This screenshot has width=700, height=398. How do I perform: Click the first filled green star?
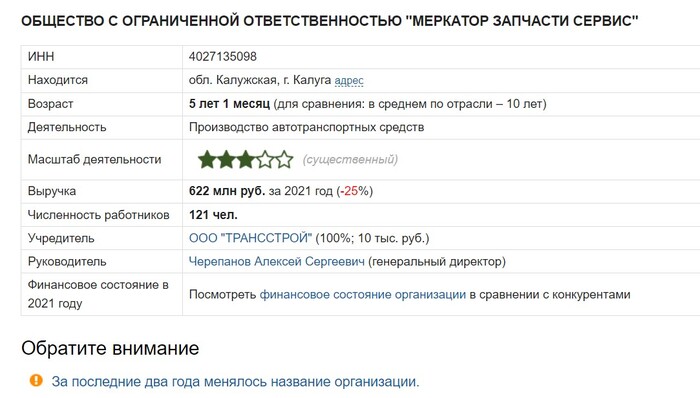pos(207,160)
